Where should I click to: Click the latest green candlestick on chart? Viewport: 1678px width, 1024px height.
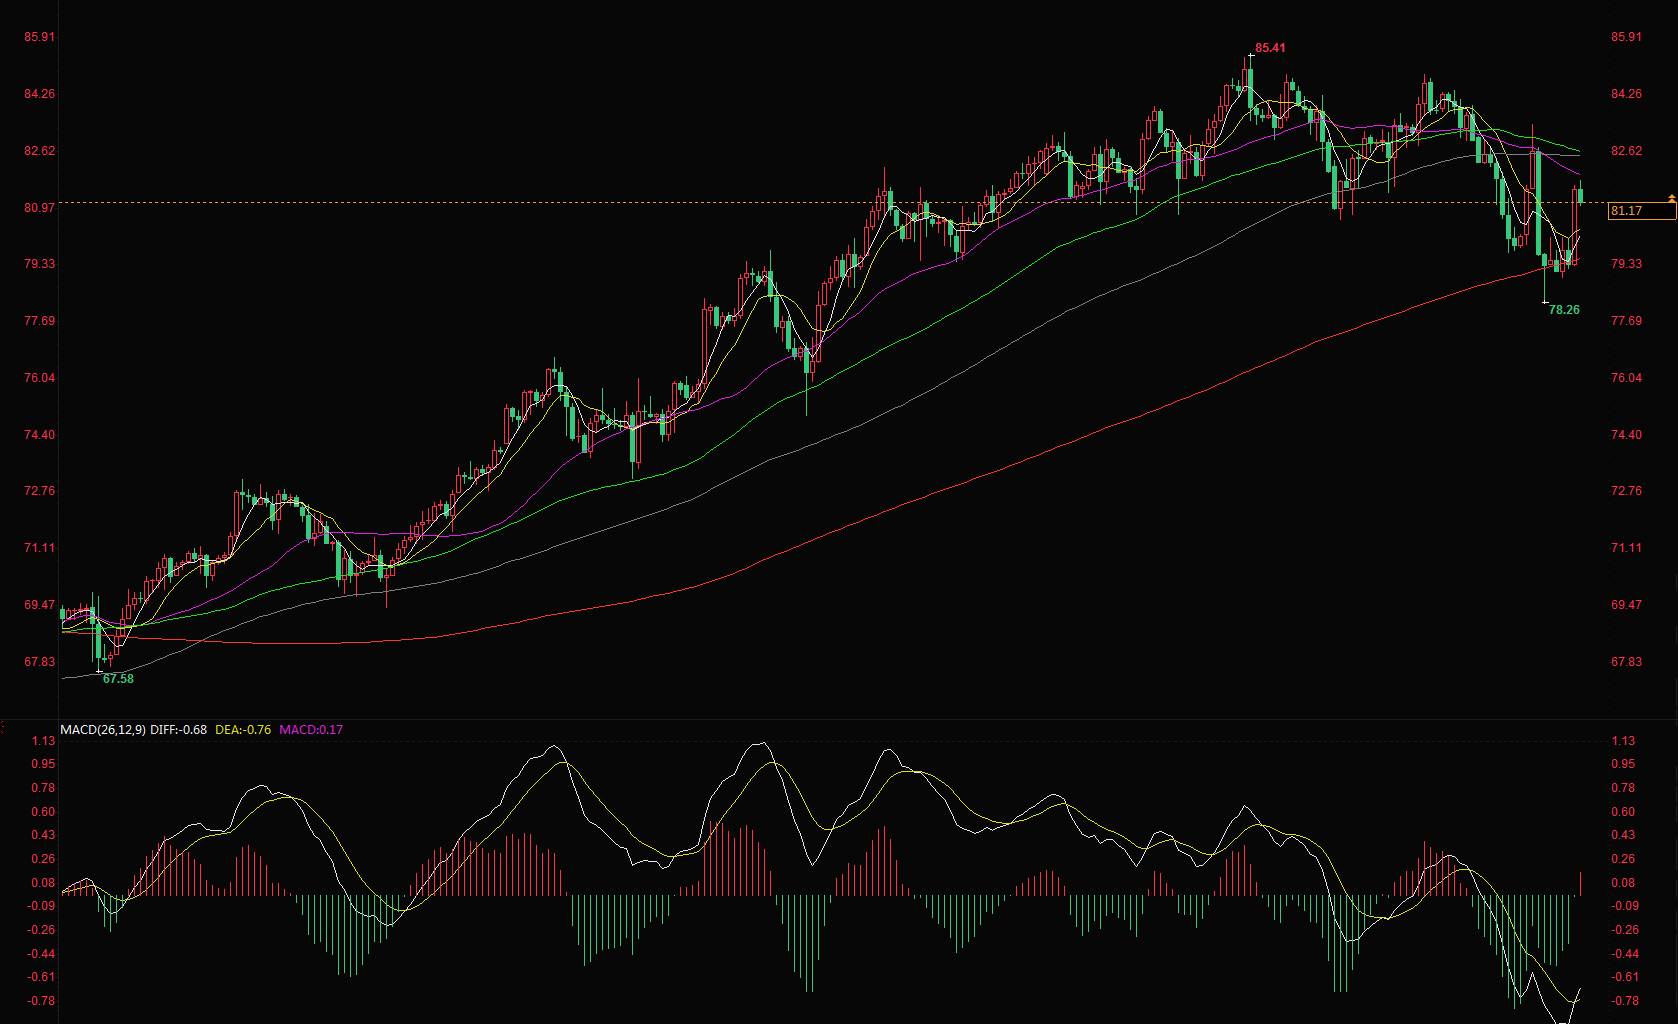1580,196
